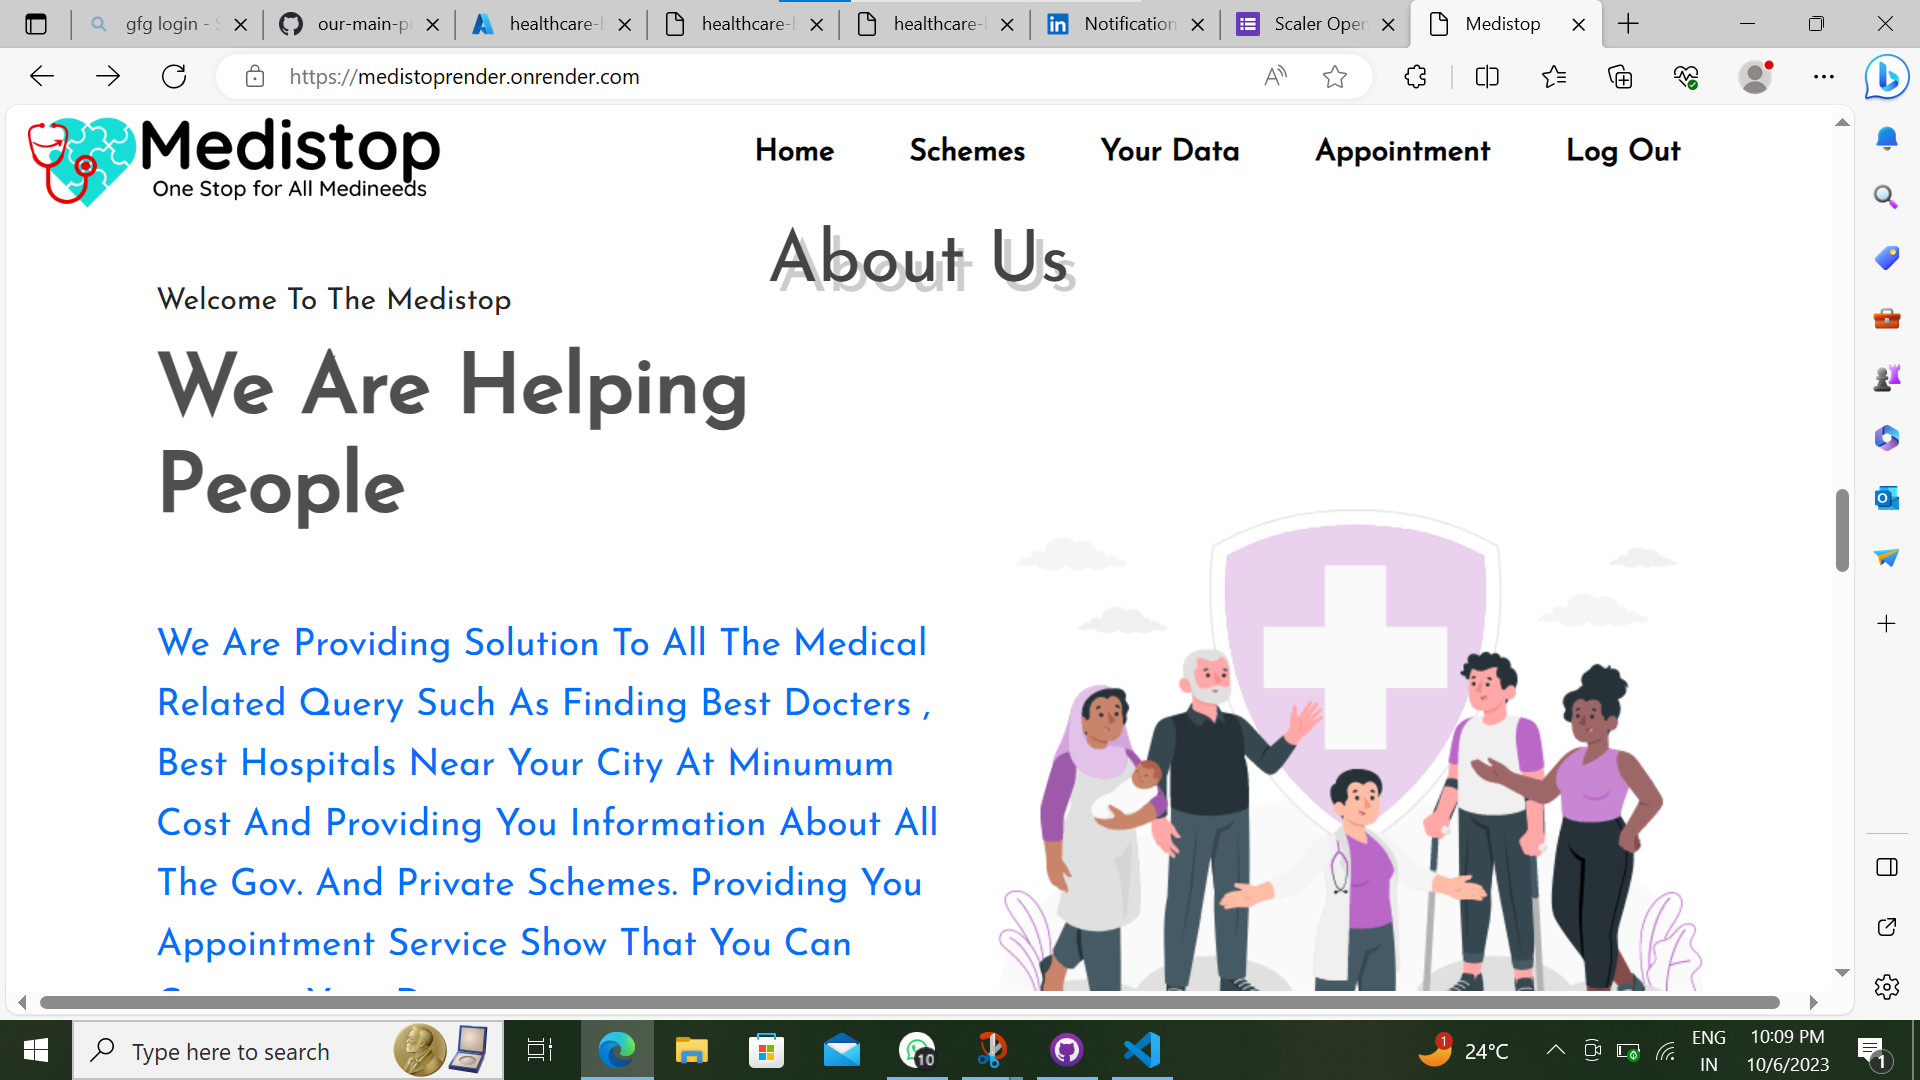Open the sidebar bell notifications icon
This screenshot has width=1920, height=1080.
[x=1886, y=138]
